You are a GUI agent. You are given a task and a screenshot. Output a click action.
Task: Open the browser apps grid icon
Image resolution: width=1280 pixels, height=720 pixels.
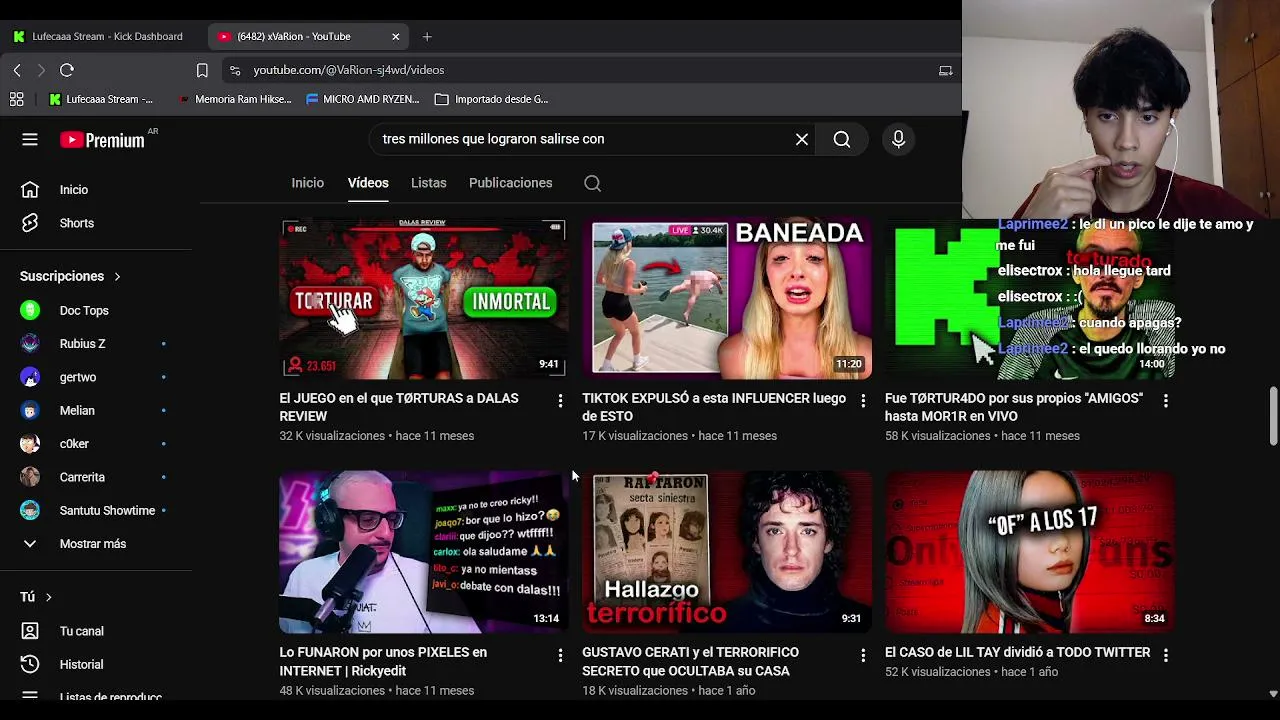point(17,99)
